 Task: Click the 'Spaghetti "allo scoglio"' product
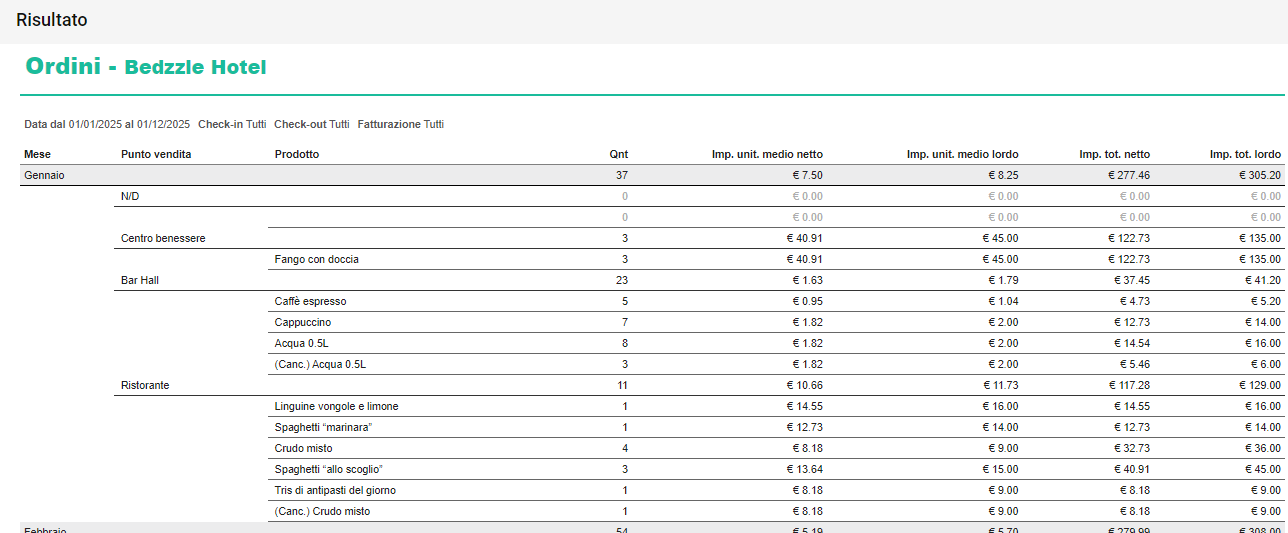click(x=329, y=469)
